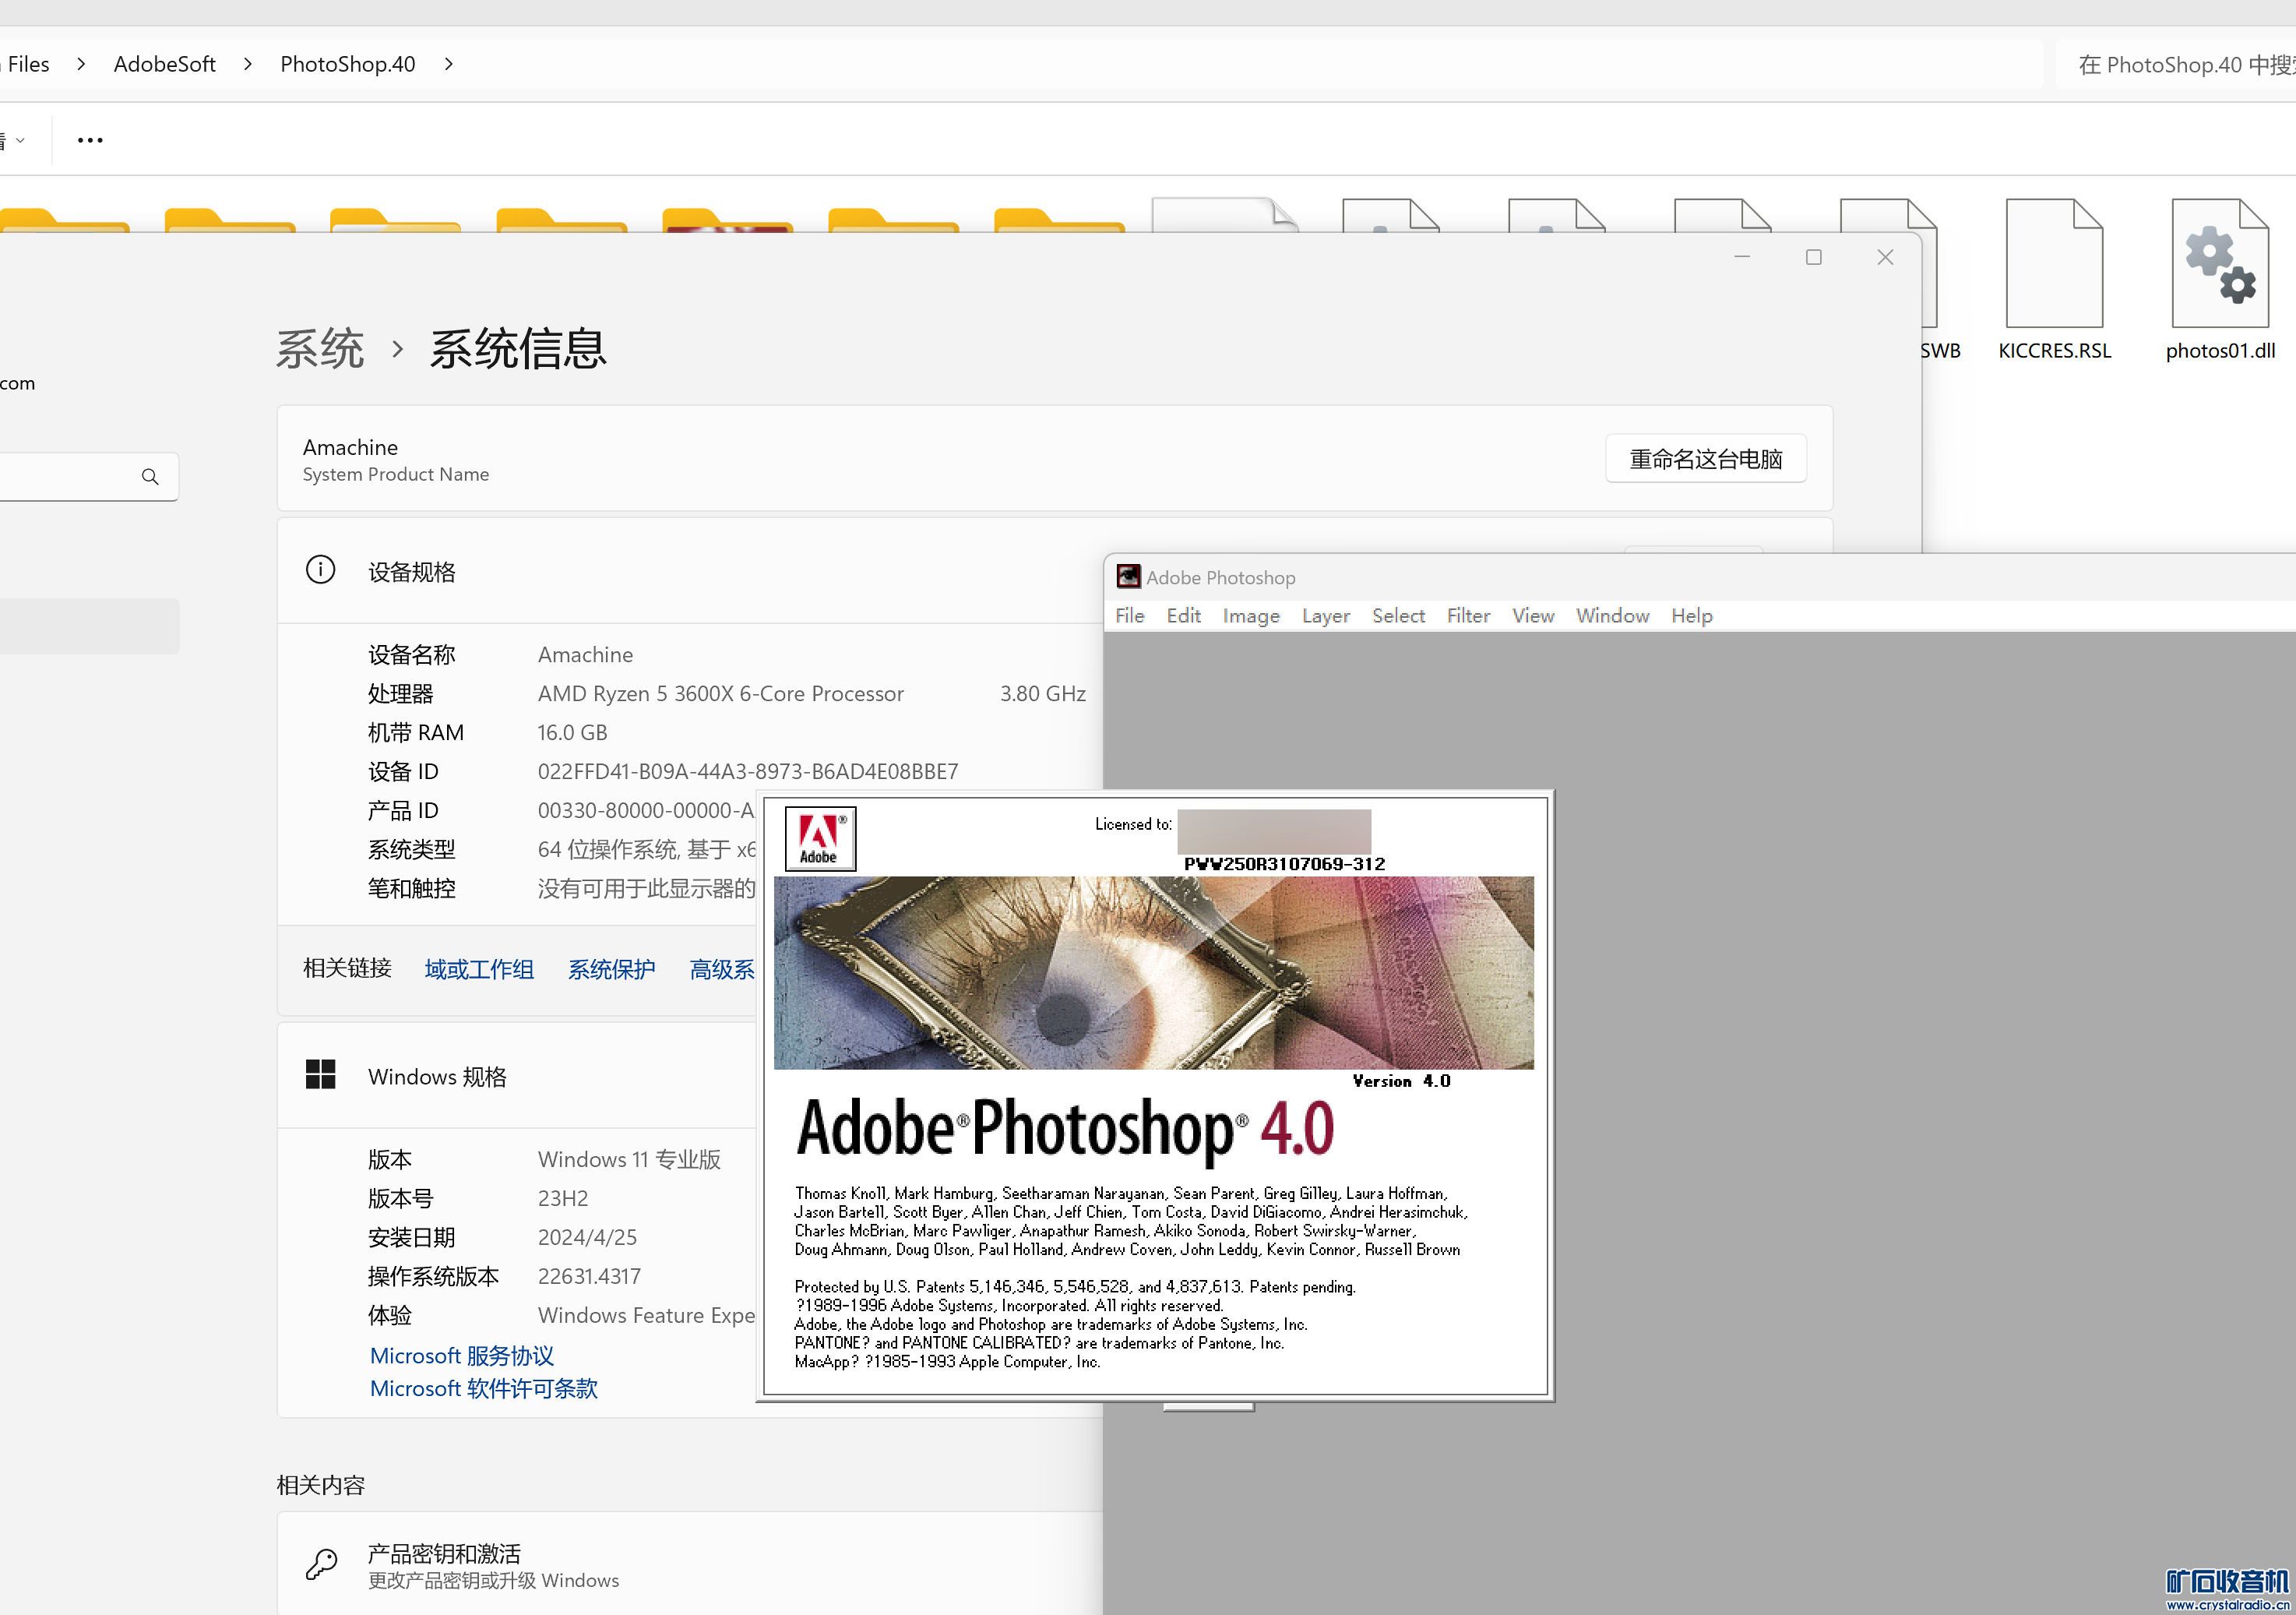Expand the chevron after PhotoShop.40 breadcrumb
The width and height of the screenshot is (2296, 1615).
(x=449, y=64)
